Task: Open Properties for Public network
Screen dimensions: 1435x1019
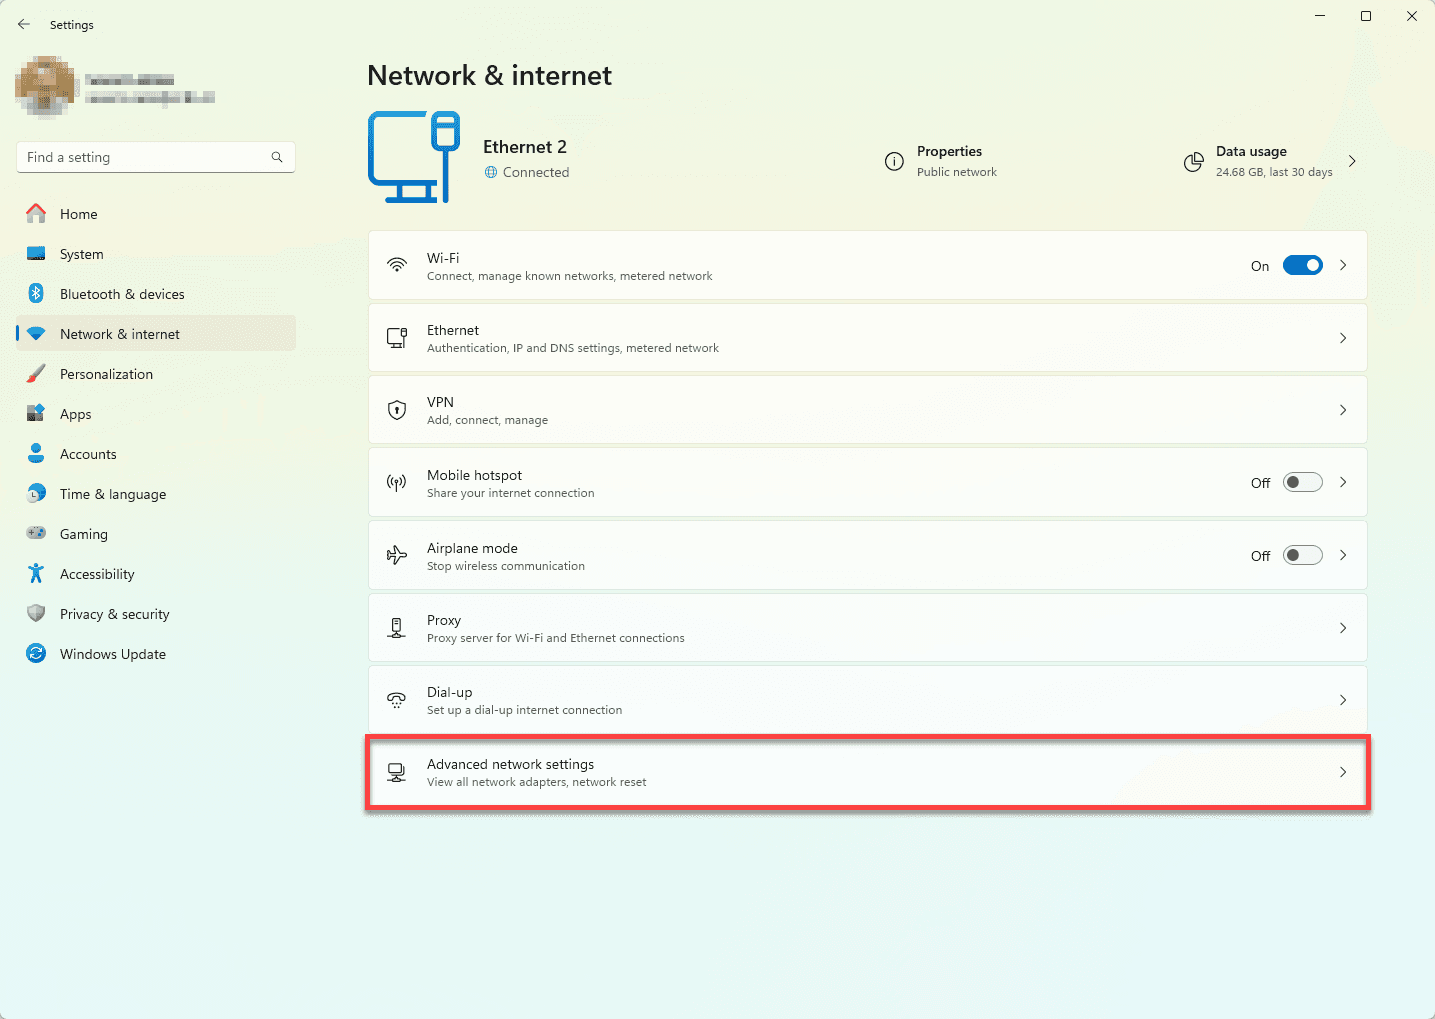Action: 942,161
